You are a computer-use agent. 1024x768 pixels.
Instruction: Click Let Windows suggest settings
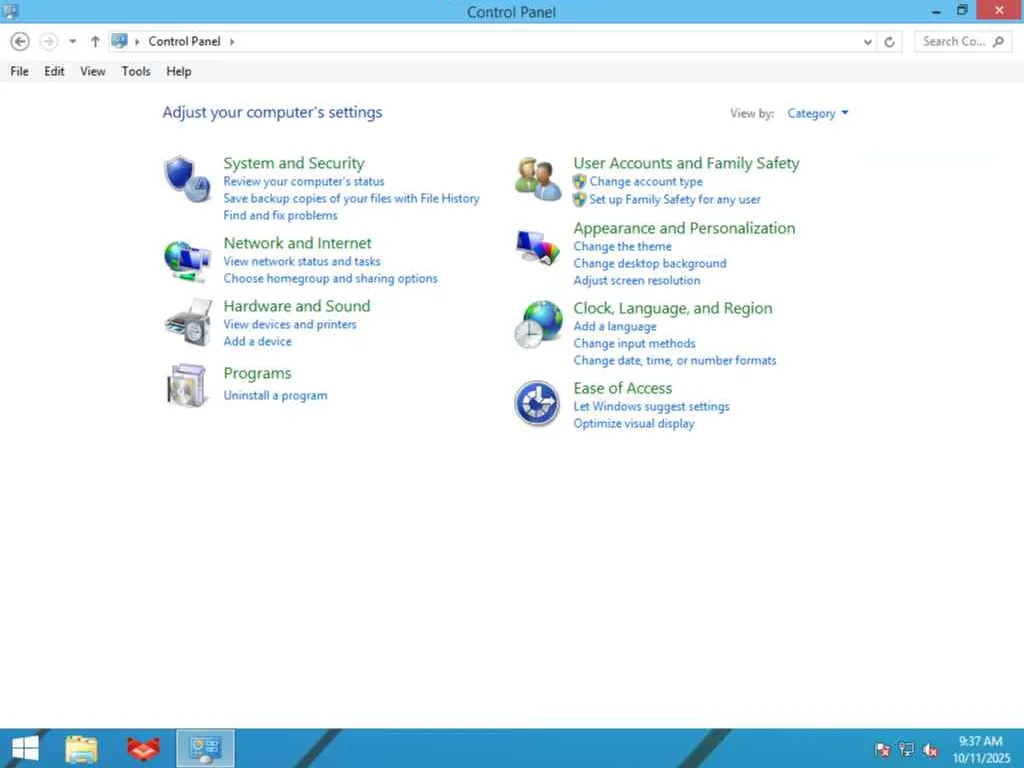[651, 406]
